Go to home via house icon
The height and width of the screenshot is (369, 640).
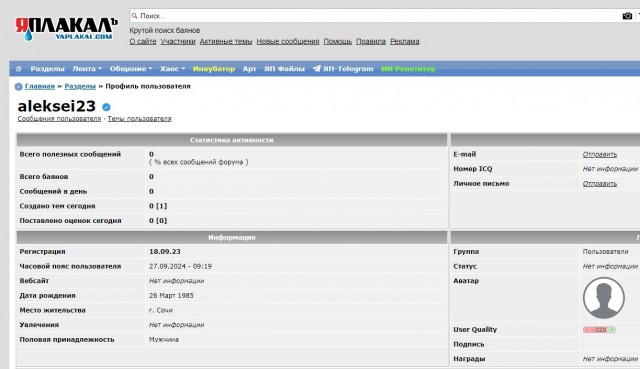click(x=18, y=69)
